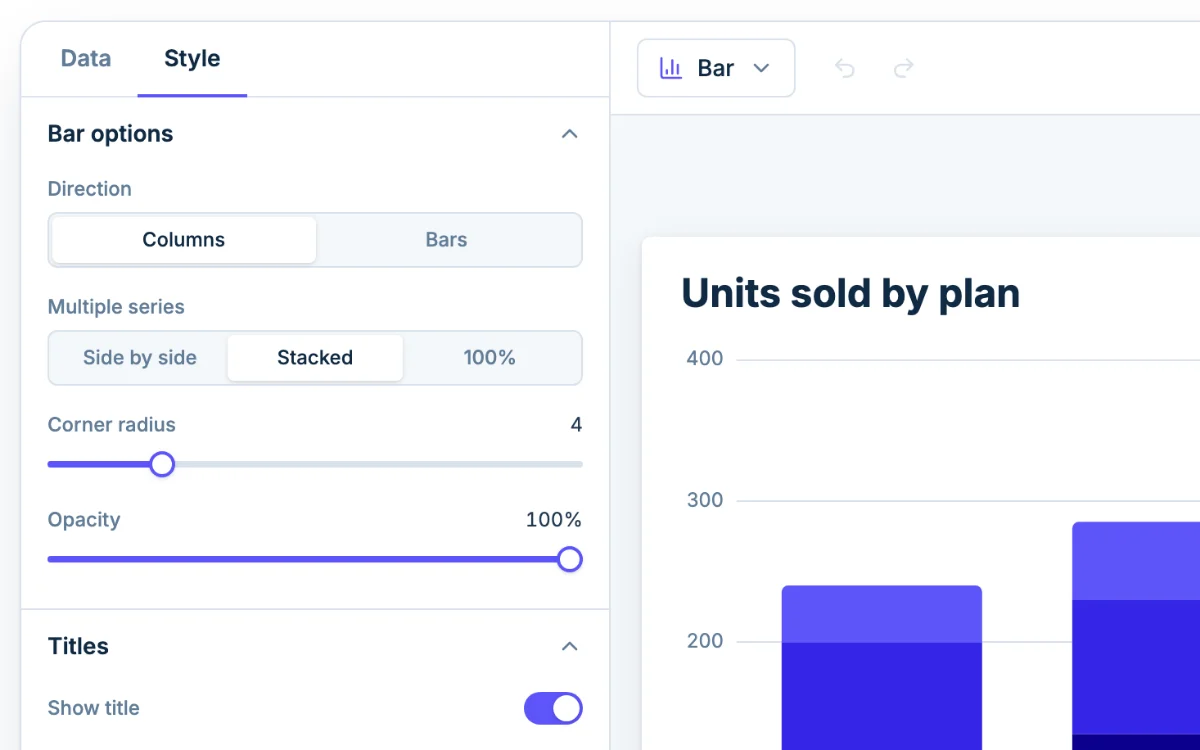Click the redo arrow icon
Image resolution: width=1200 pixels, height=750 pixels.
point(904,68)
